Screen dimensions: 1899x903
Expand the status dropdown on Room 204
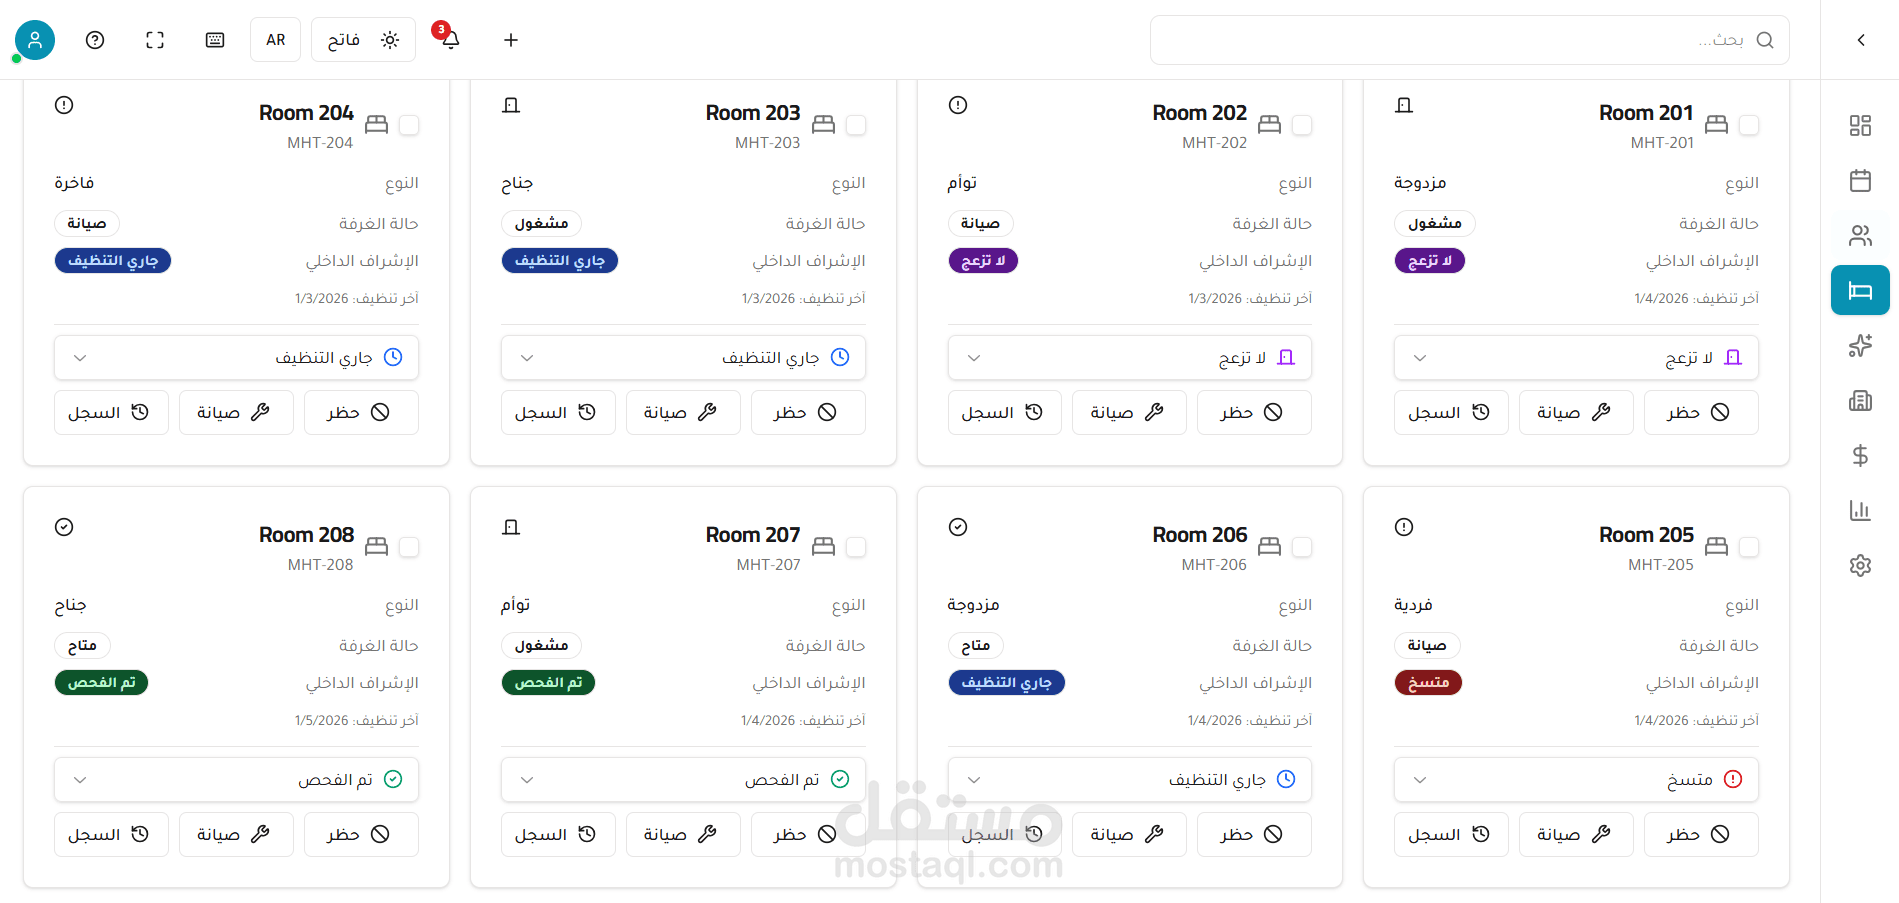click(x=236, y=357)
